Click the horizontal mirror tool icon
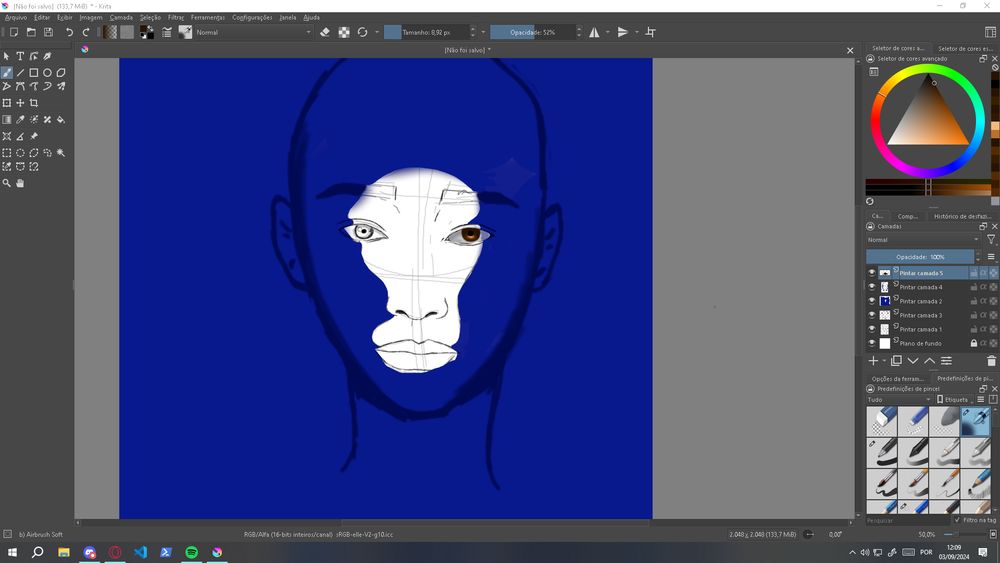The image size is (1000, 563). point(594,32)
